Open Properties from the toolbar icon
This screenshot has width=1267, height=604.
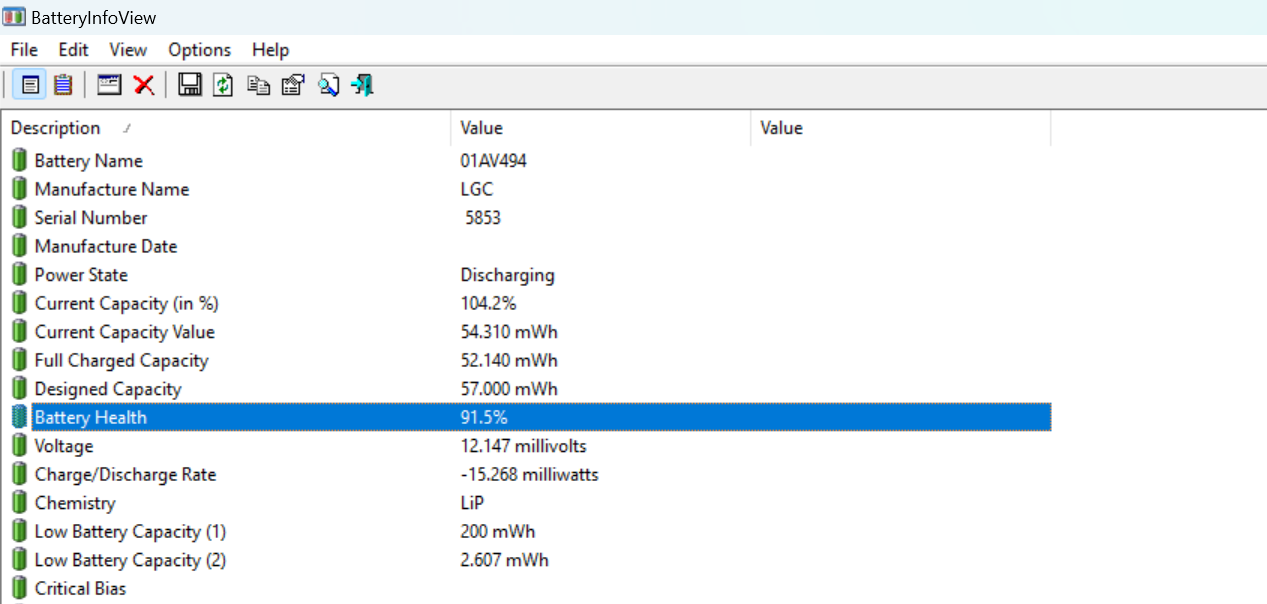(x=293, y=85)
